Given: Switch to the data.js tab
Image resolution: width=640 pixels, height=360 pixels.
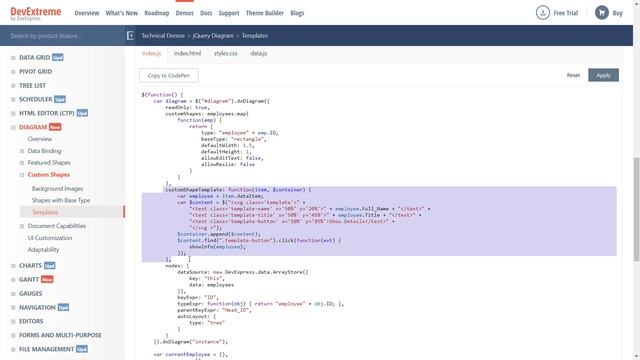Looking at the screenshot, I should click(x=258, y=53).
